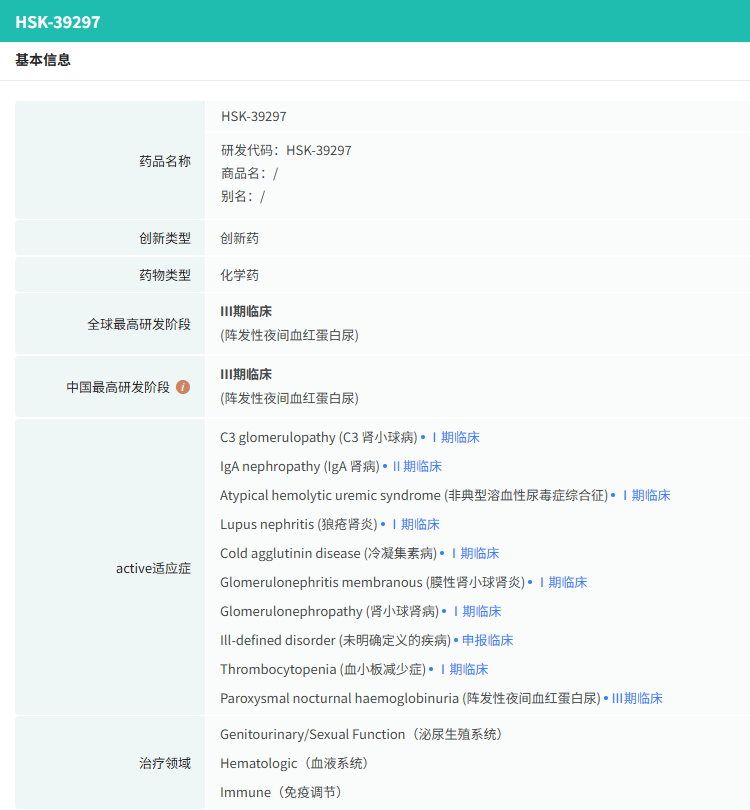This screenshot has width=750, height=810.
Task: Open 申报临床 link for Ill-defined disorder
Action: (488, 640)
